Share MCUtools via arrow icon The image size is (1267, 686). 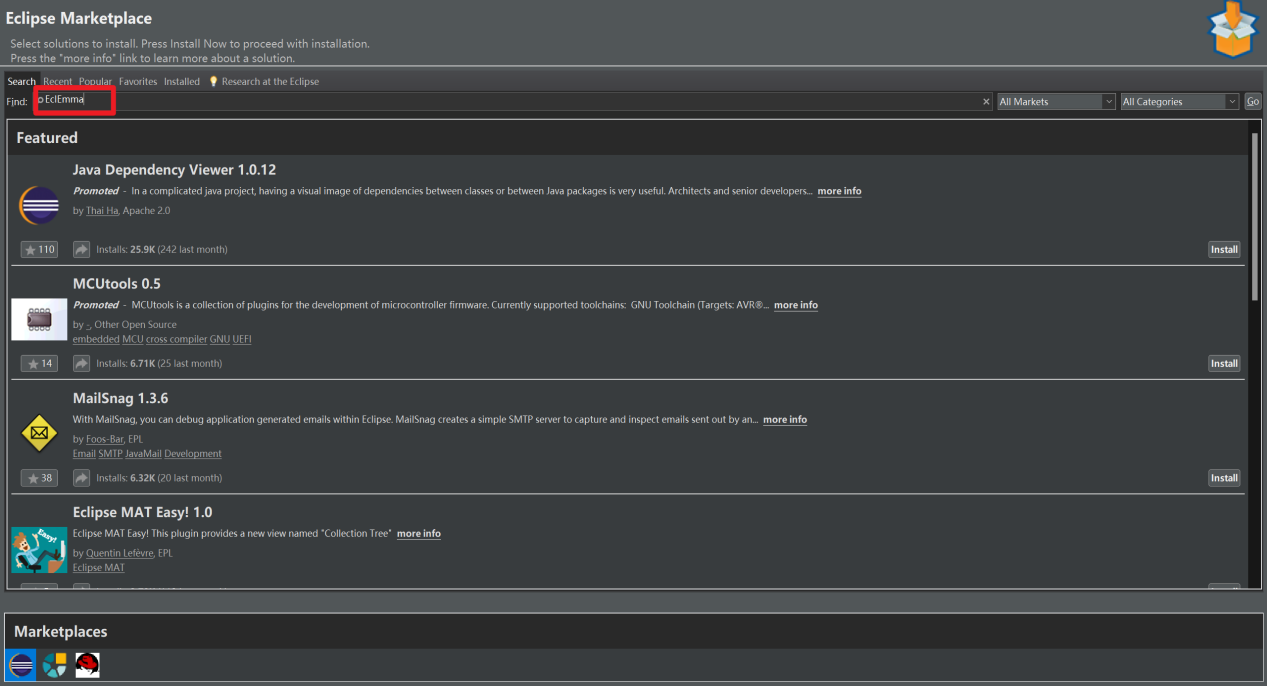(x=82, y=364)
